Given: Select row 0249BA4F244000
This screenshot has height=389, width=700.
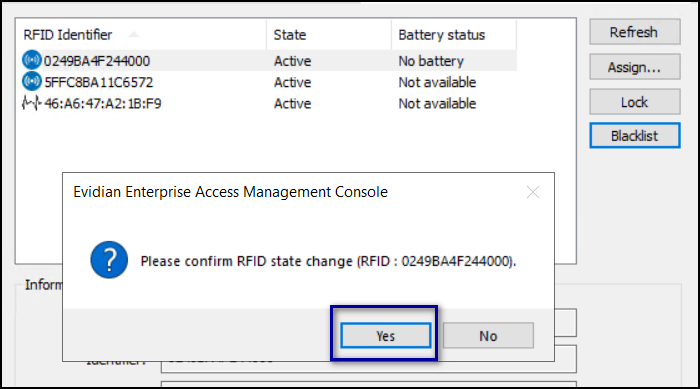Looking at the screenshot, I should (269, 60).
